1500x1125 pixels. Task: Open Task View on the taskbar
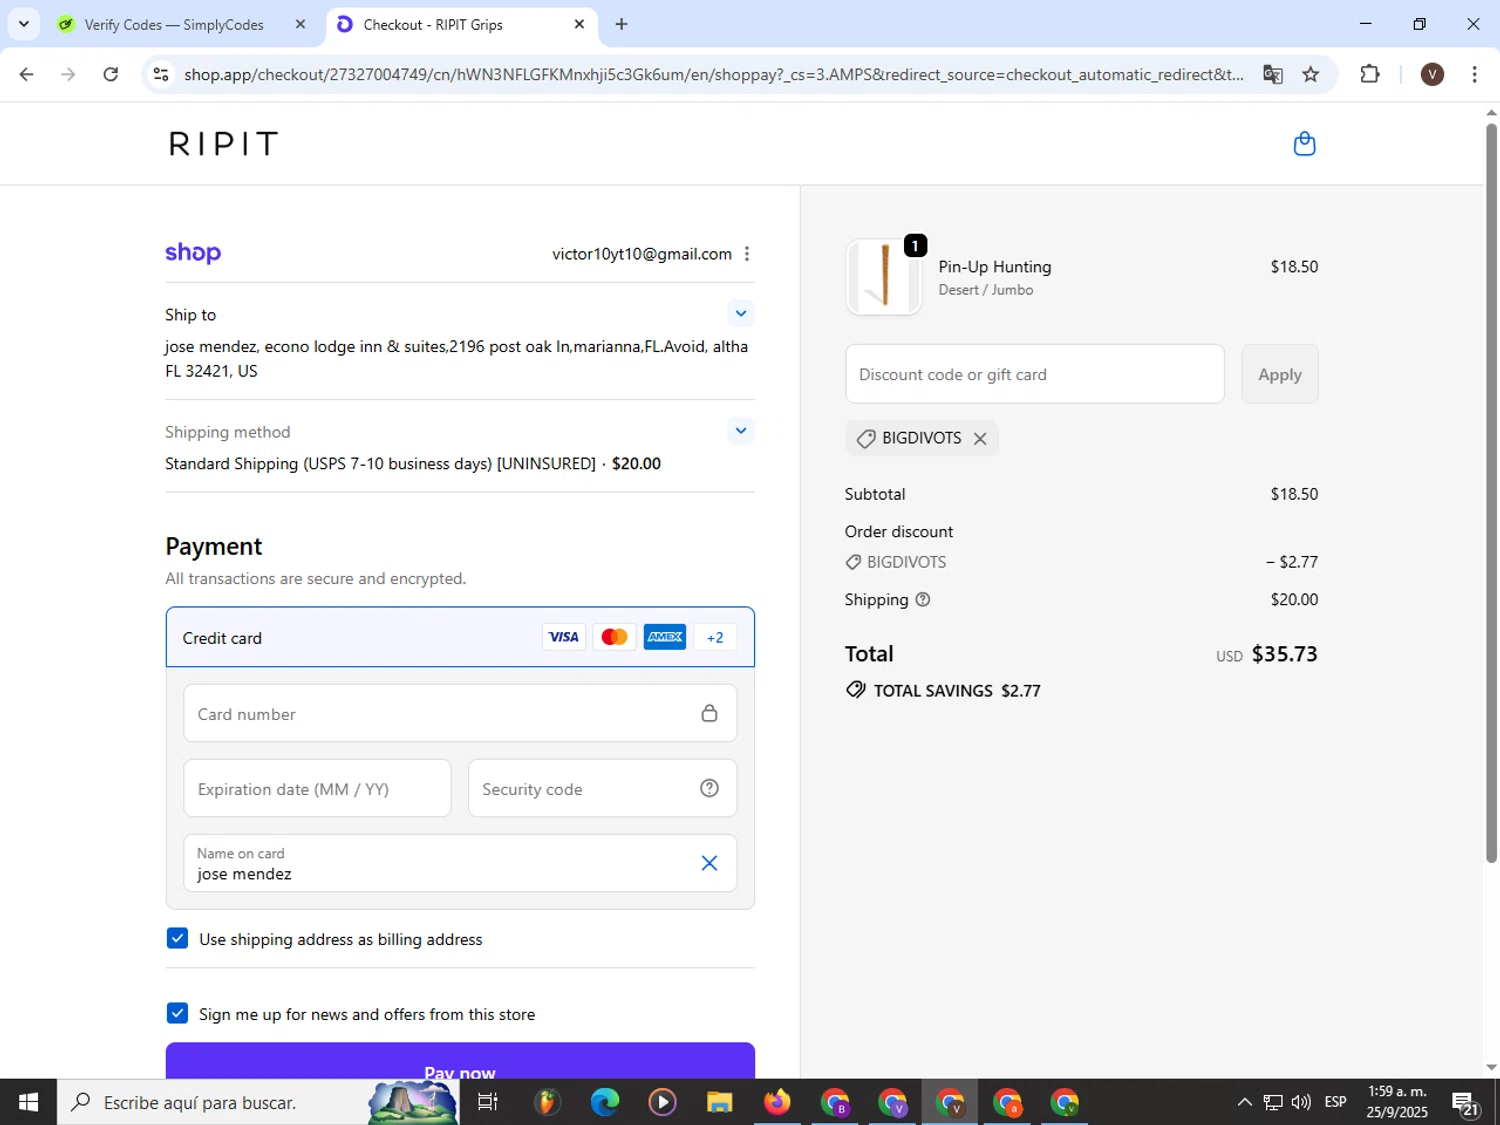point(488,1102)
